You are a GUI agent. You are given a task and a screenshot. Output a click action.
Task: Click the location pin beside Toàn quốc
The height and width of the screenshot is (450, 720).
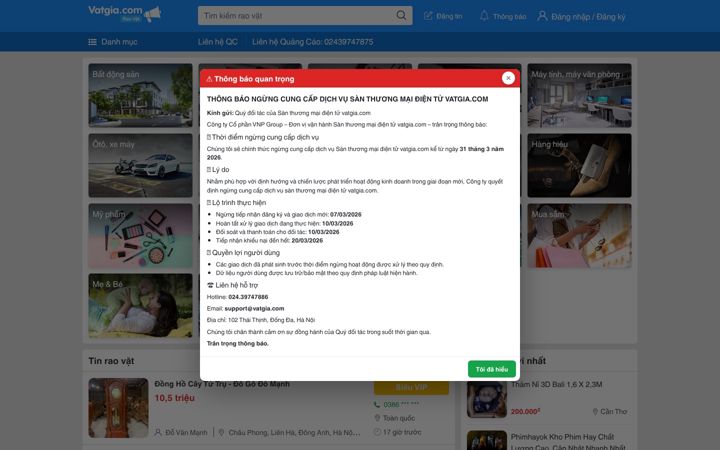coord(377,418)
